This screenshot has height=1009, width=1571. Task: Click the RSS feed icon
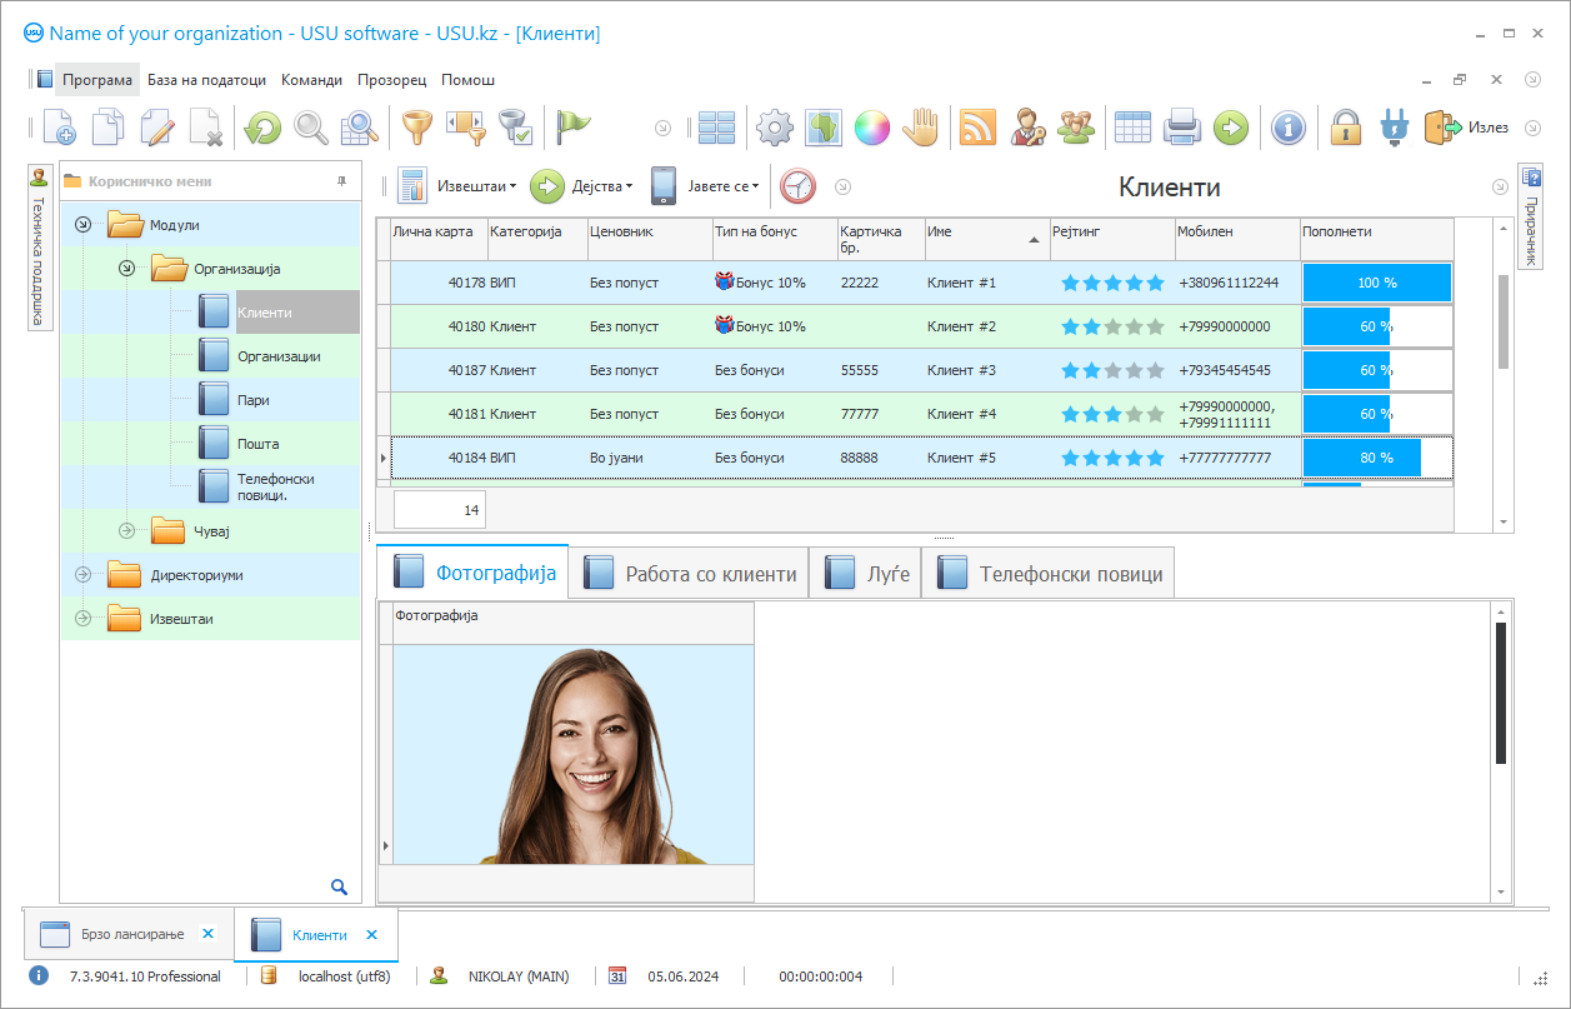977,128
